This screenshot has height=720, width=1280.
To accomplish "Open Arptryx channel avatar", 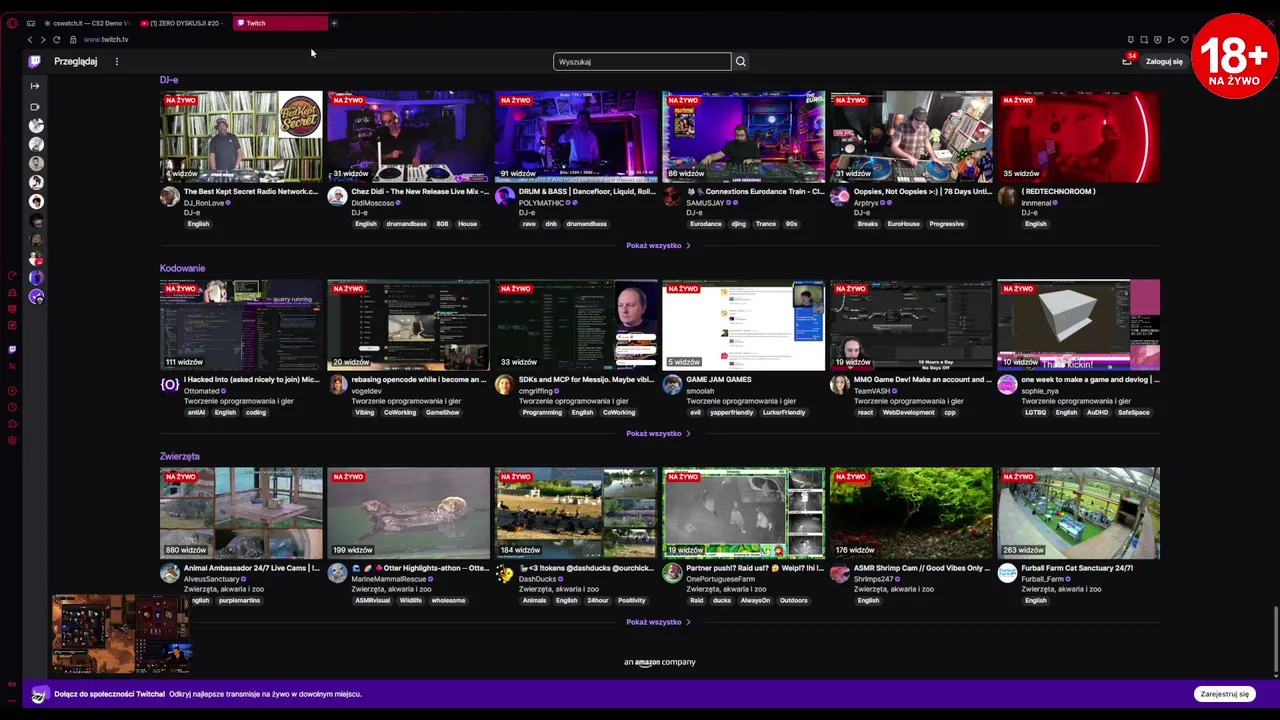I will [840, 196].
